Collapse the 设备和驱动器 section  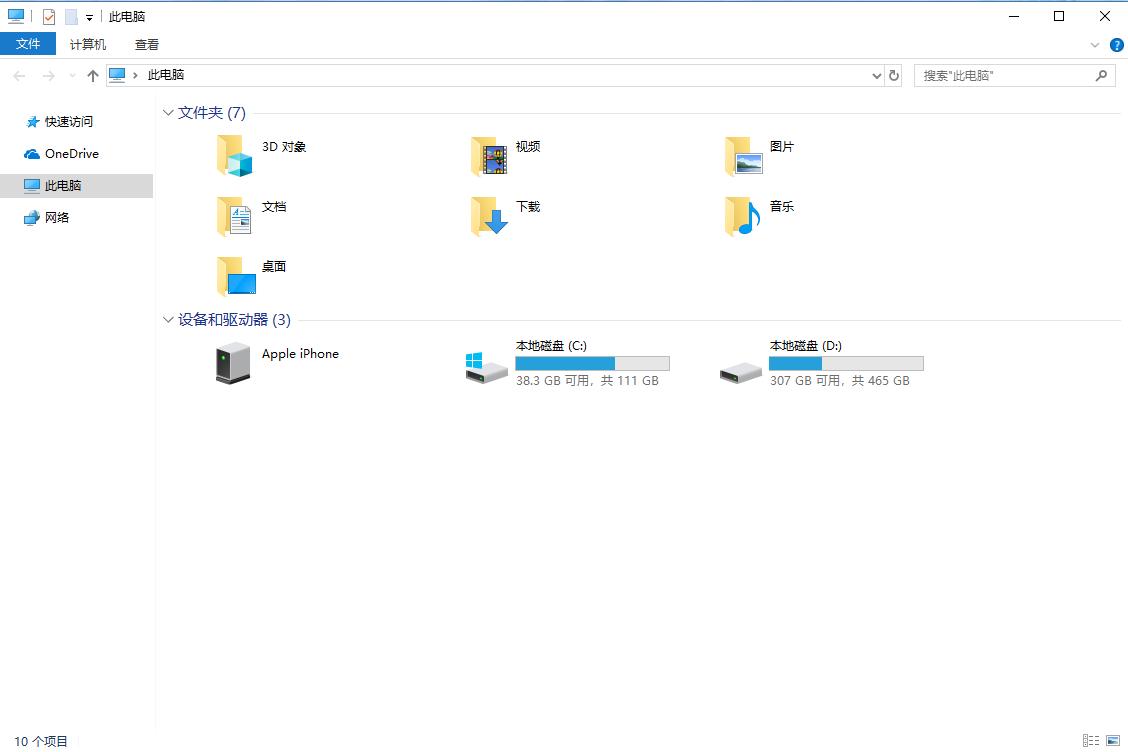pyautogui.click(x=167, y=320)
